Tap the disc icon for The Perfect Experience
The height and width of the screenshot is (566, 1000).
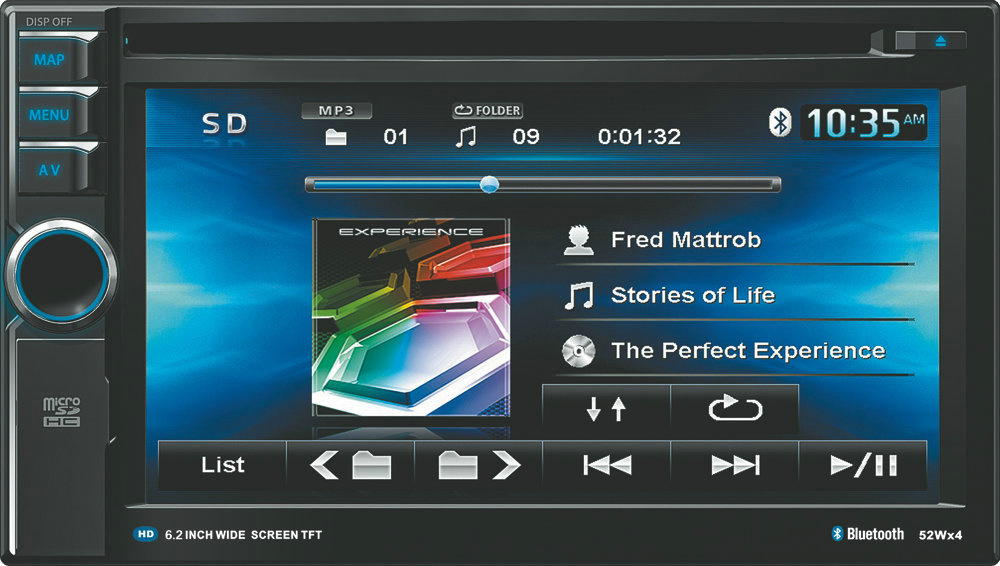(x=579, y=351)
